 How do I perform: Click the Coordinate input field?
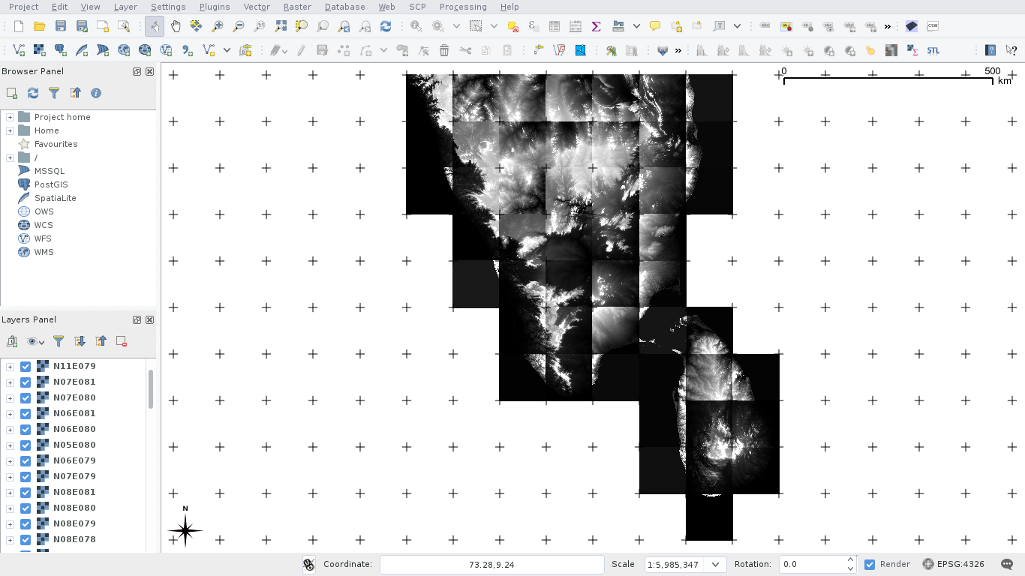pos(491,564)
